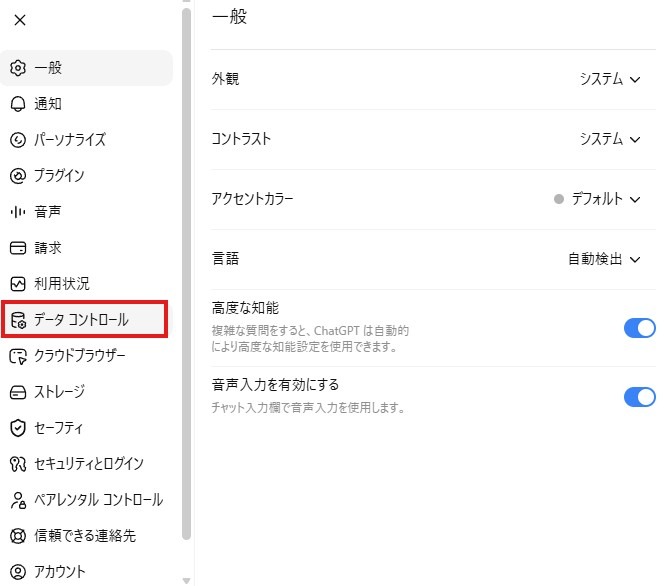Click the 高度な知能 description text
664x586 pixels.
pos(310,339)
